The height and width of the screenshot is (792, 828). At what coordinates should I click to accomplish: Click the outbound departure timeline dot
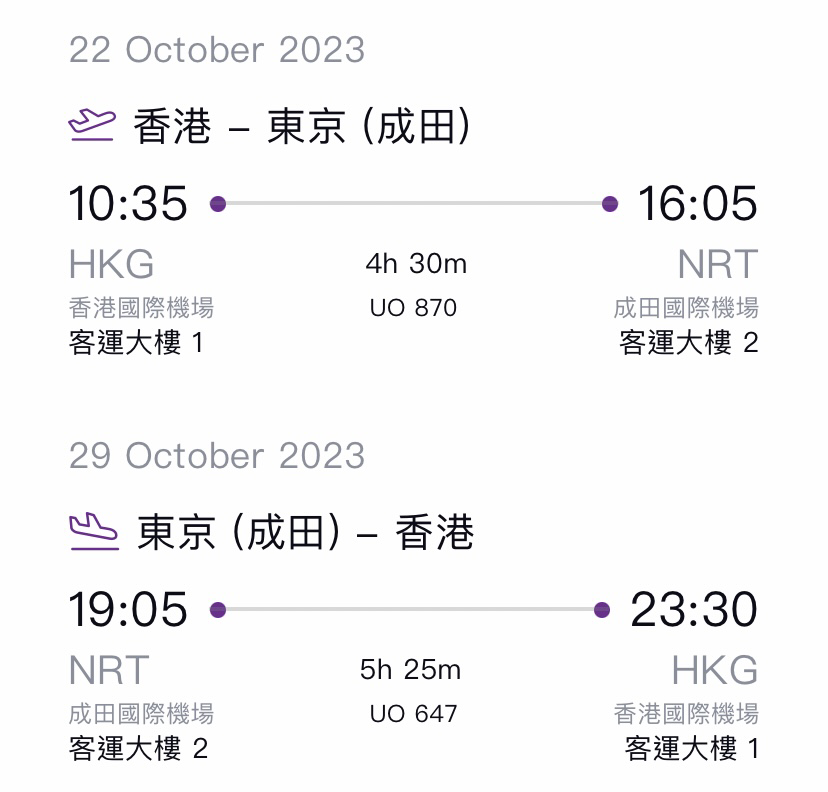coord(218,204)
